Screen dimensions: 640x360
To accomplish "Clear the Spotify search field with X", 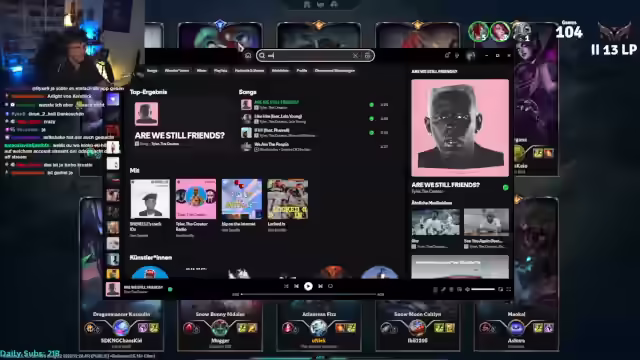I will pyautogui.click(x=355, y=56).
